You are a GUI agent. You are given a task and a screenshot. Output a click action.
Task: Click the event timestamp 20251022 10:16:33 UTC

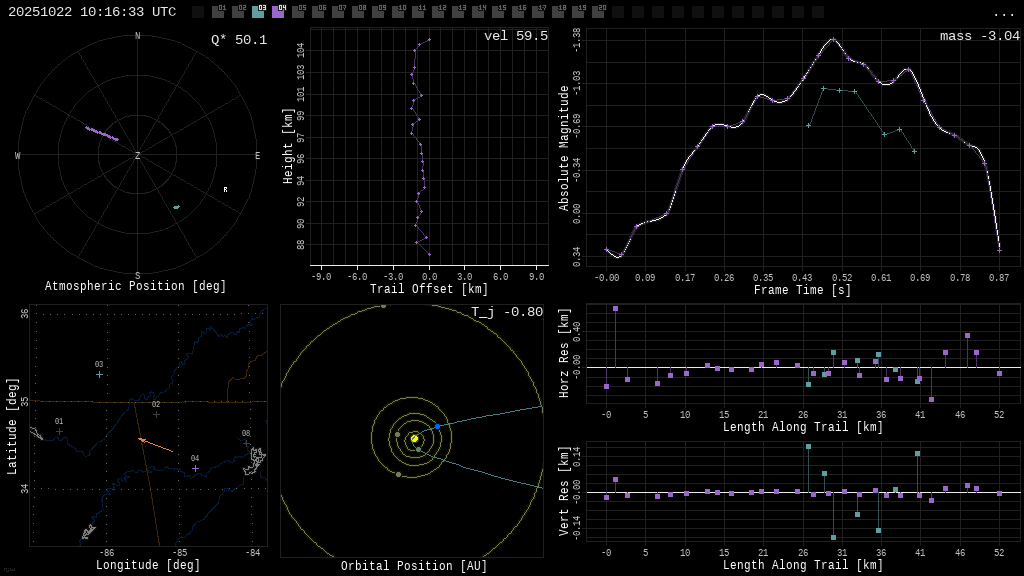(92, 12)
